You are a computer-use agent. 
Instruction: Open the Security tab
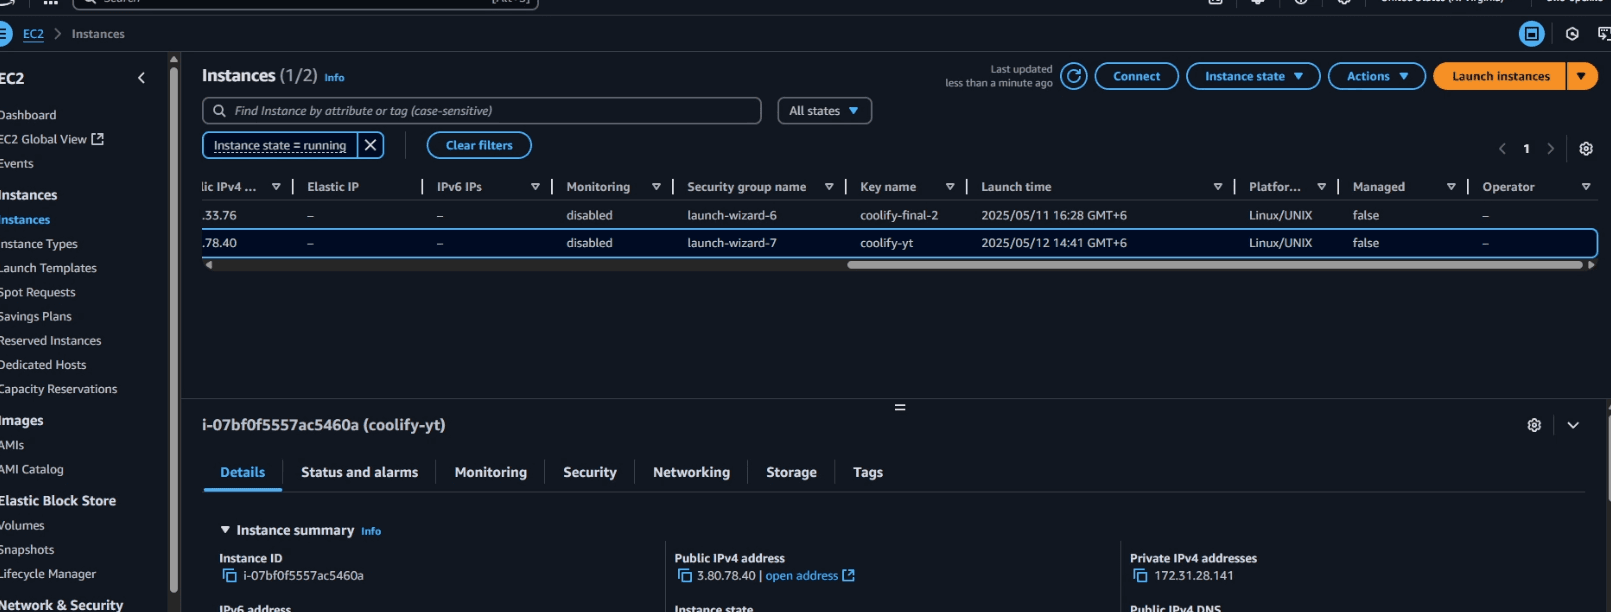(x=590, y=472)
